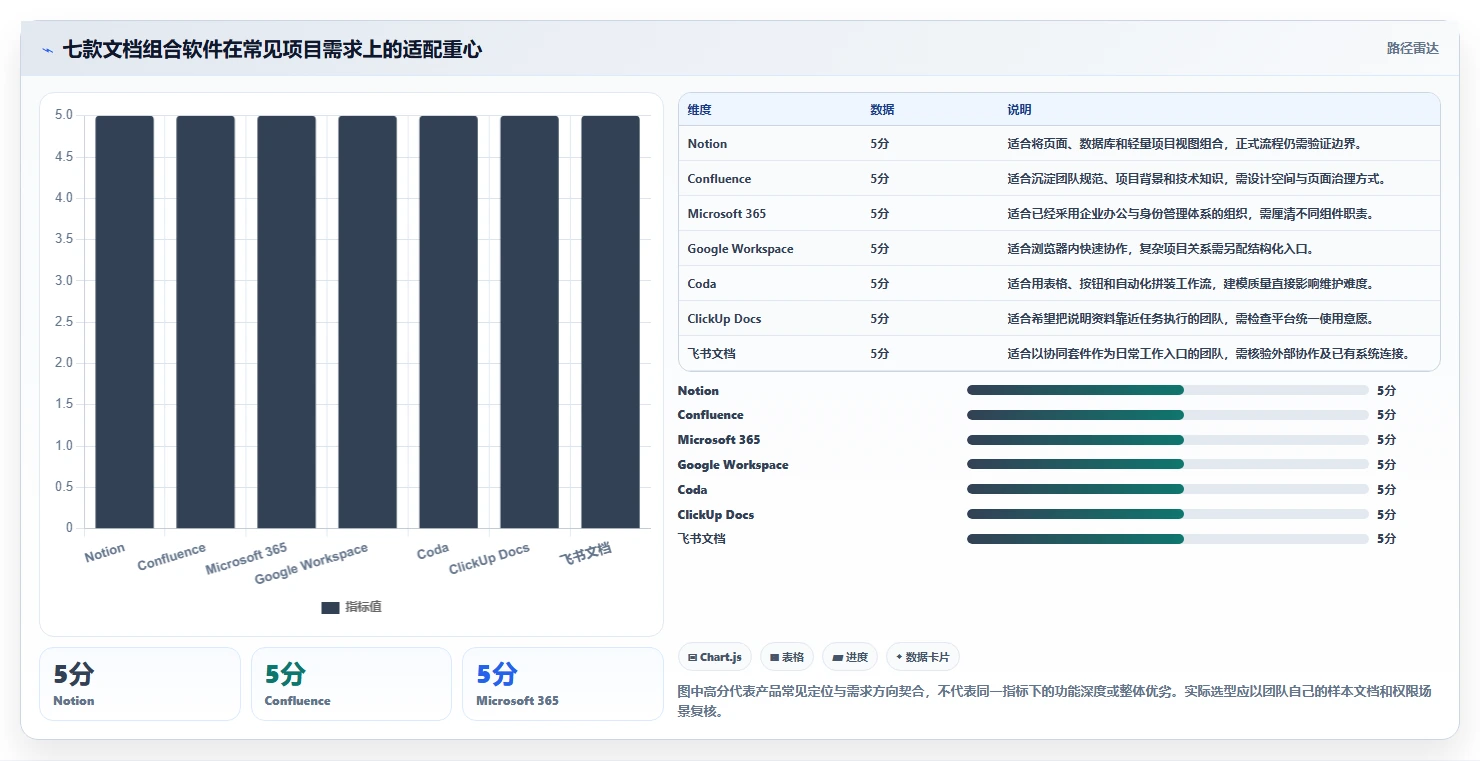1480x761 pixels.
Task: Click the Coda bar in the chart
Action: (x=449, y=322)
